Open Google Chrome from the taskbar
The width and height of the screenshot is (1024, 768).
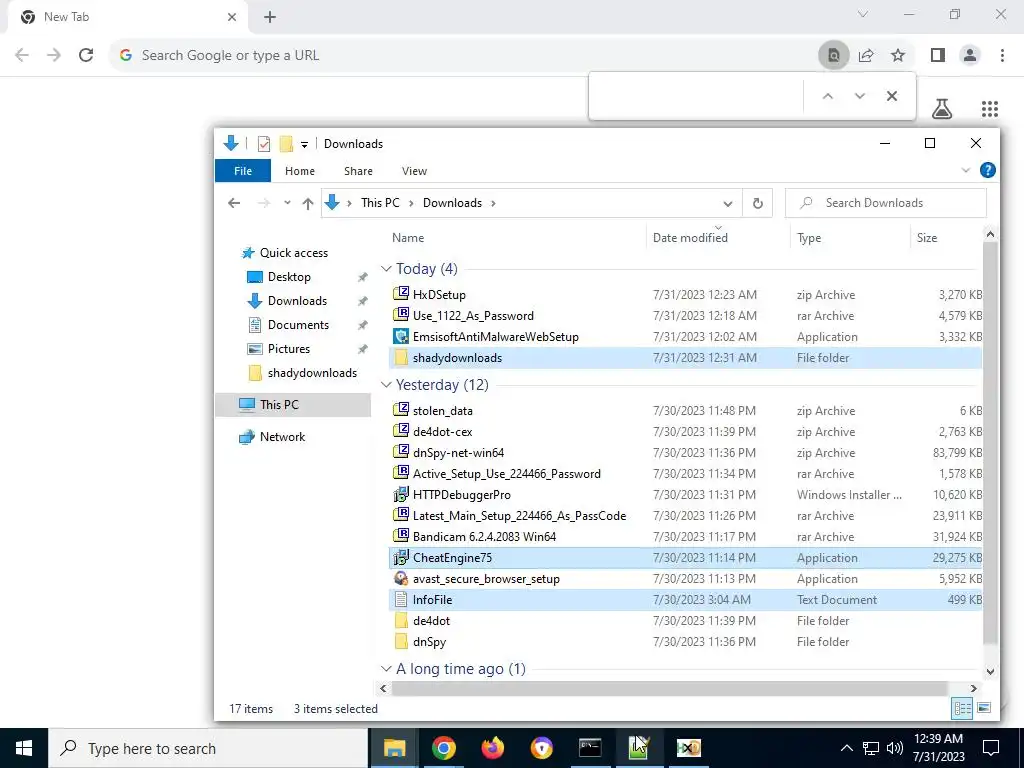(443, 748)
